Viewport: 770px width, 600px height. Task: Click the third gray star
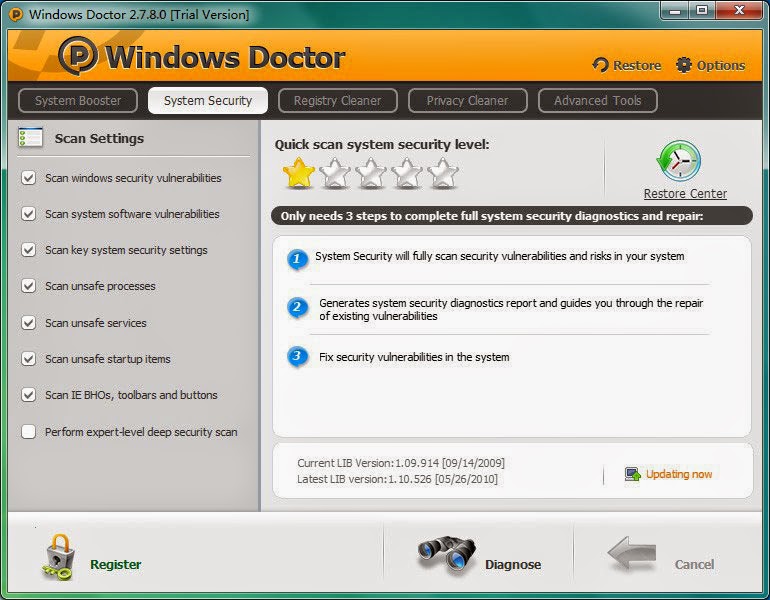point(371,173)
